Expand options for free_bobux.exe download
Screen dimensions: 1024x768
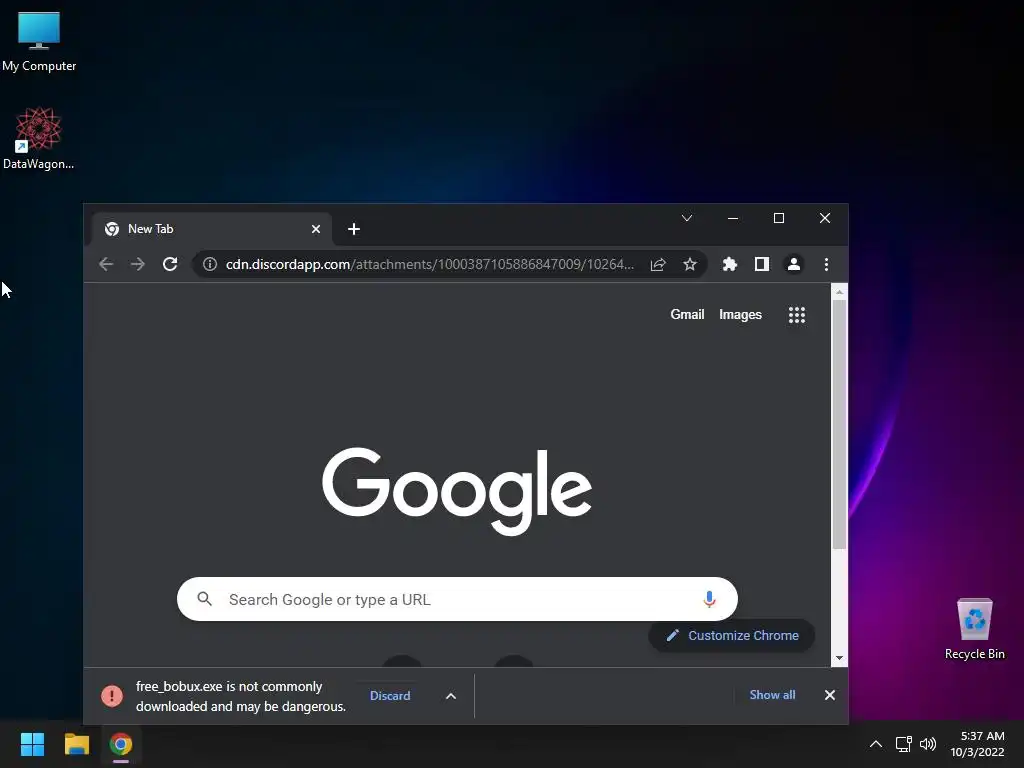(451, 696)
